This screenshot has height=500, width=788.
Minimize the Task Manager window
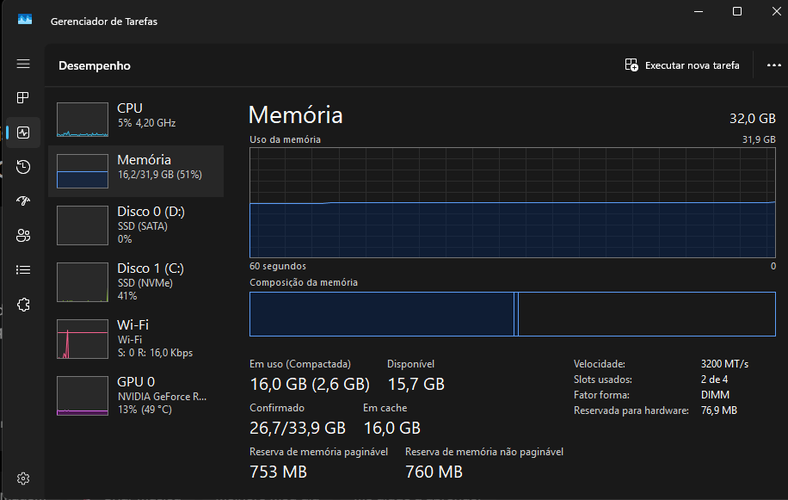click(699, 11)
